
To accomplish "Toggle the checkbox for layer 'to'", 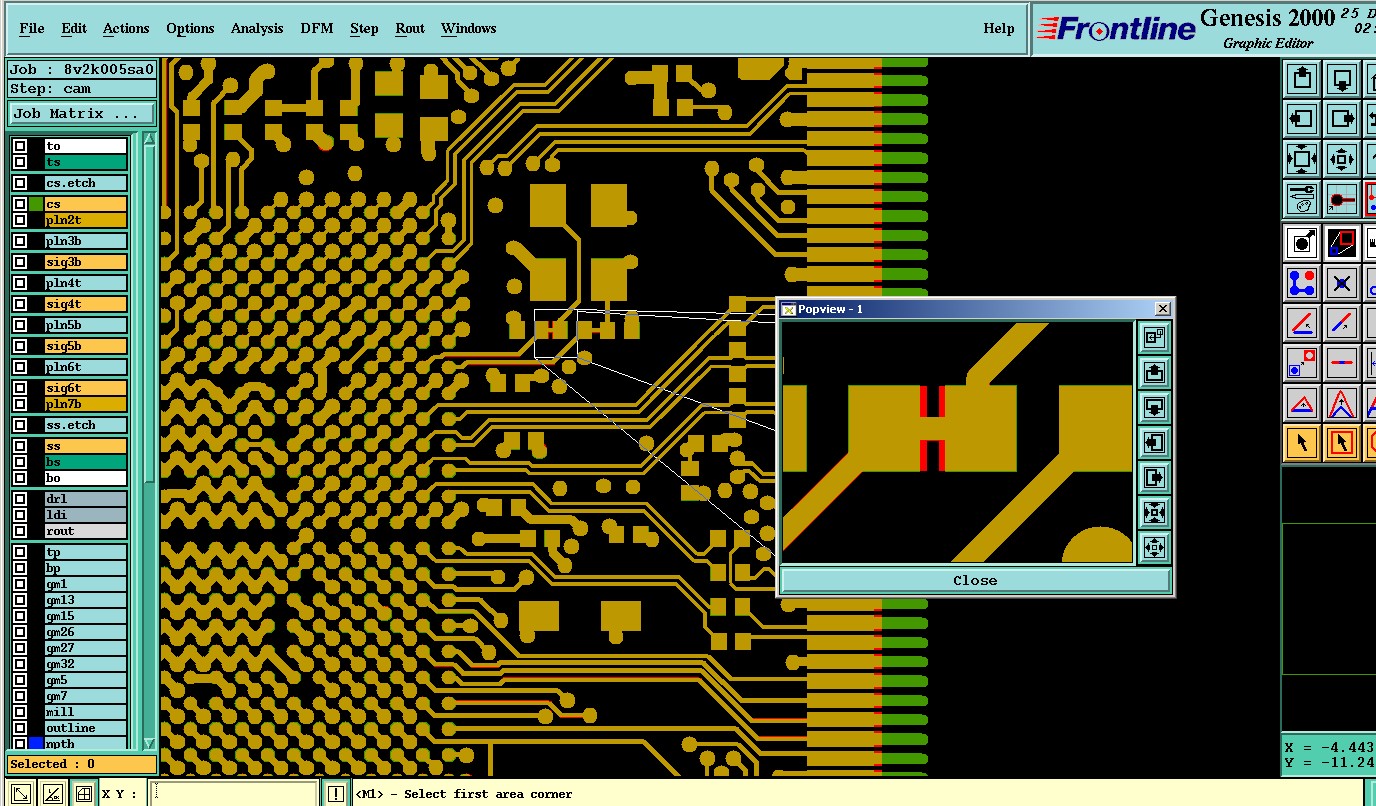I will click(20, 146).
